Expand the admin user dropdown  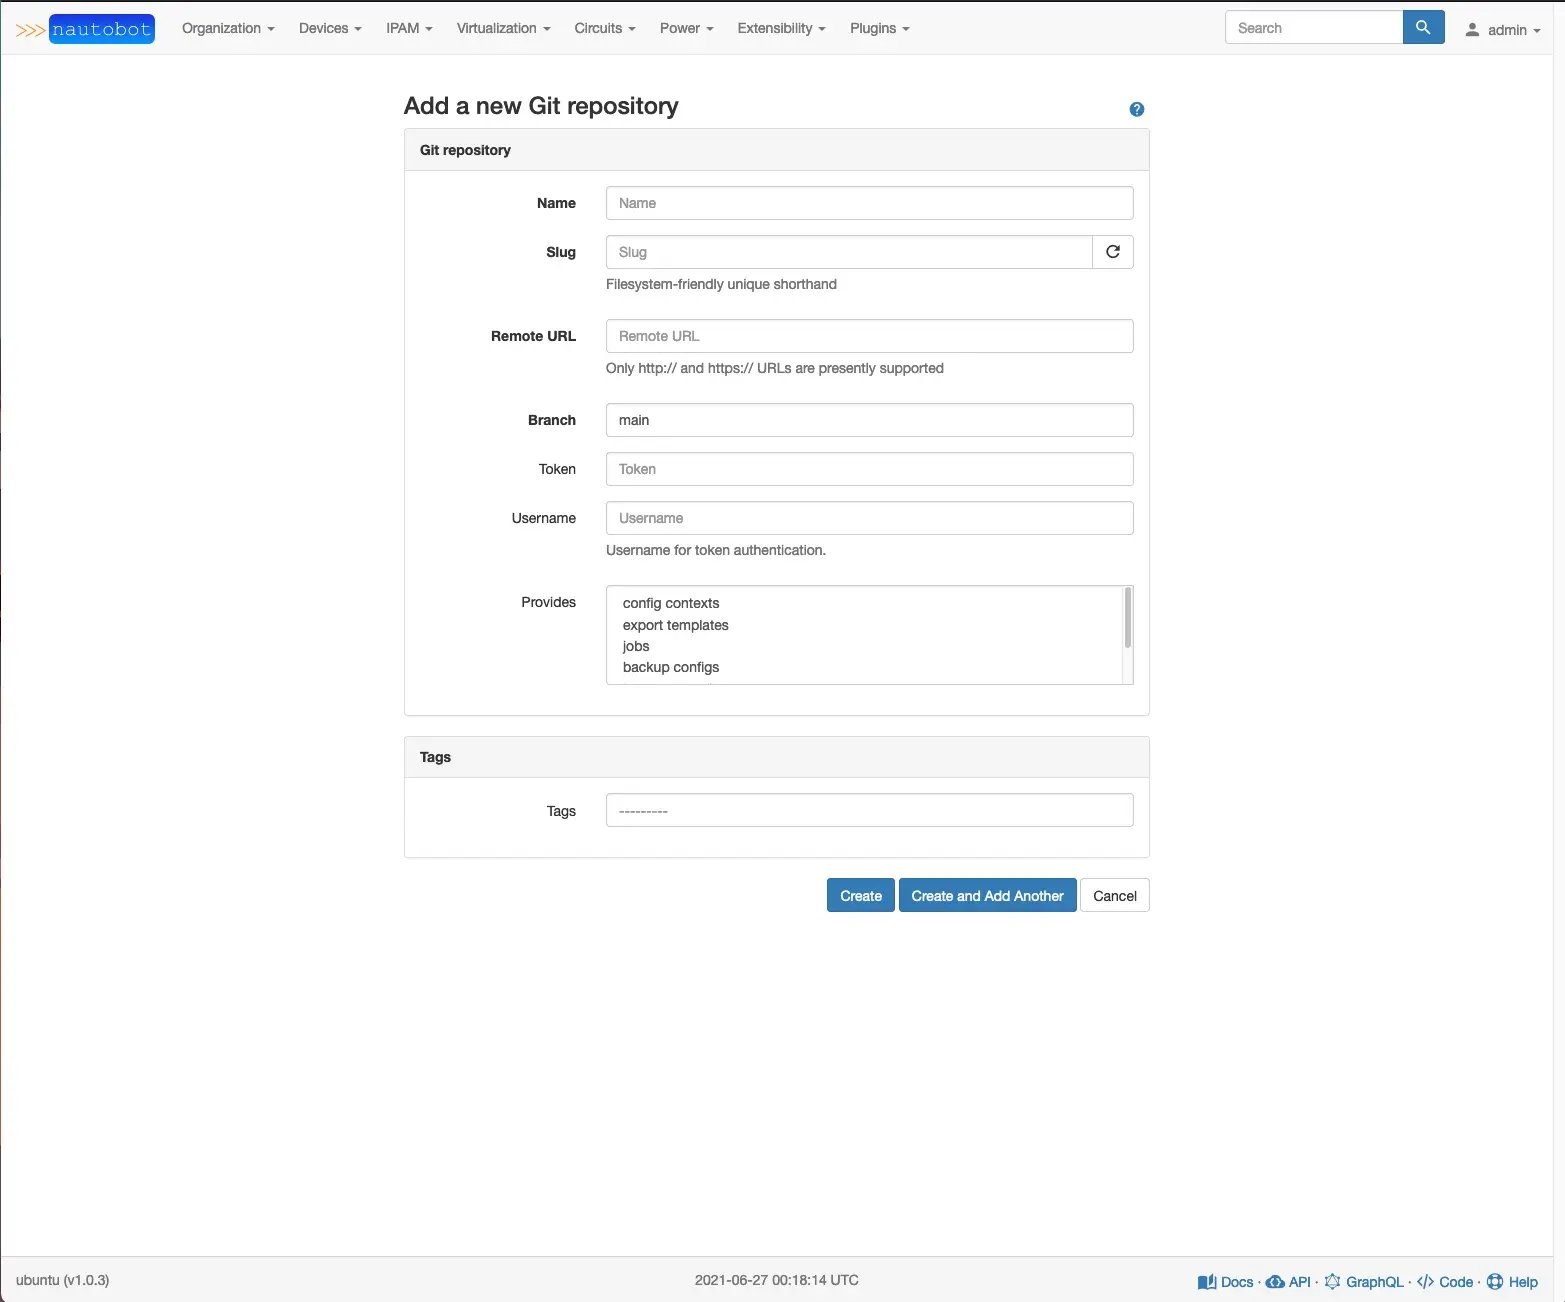point(1503,30)
